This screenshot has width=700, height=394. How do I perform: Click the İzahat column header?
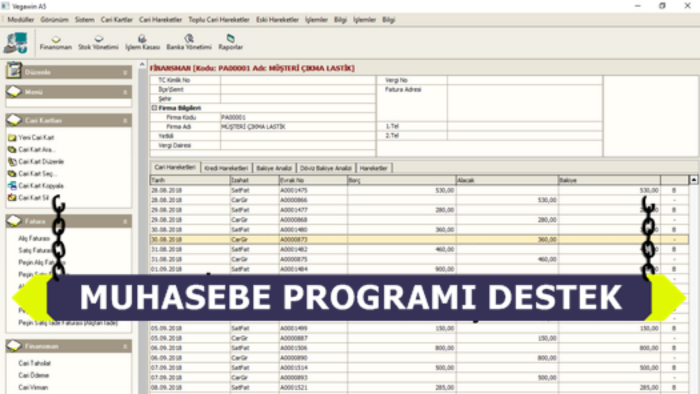(254, 180)
